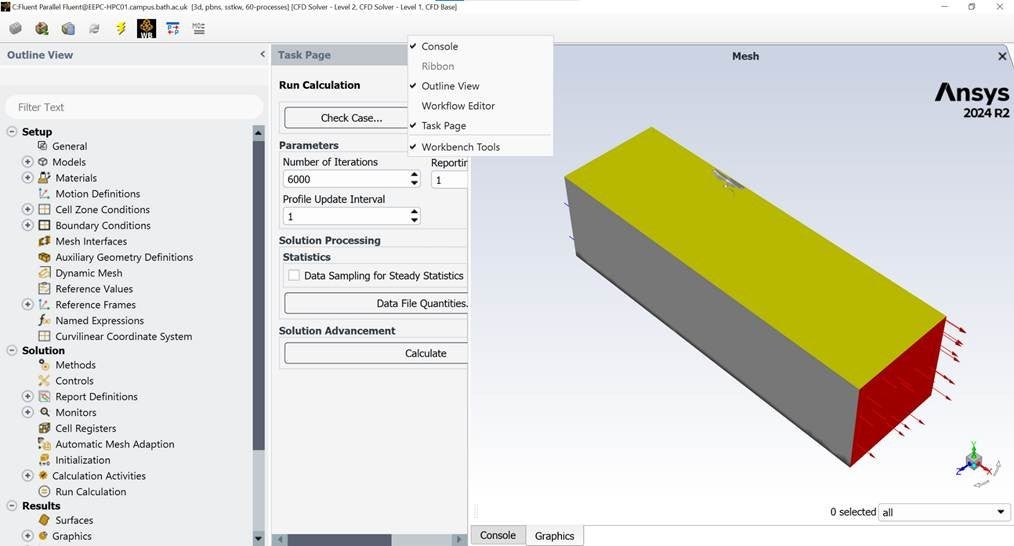Click the Check Case button
1014x546 pixels.
351,118
